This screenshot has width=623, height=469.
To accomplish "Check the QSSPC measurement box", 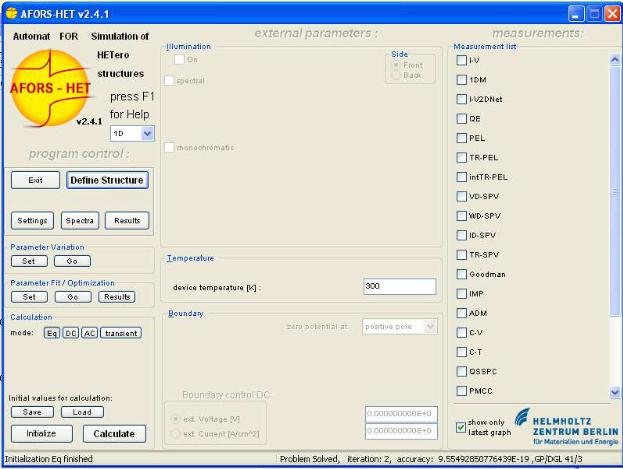I will (x=461, y=372).
